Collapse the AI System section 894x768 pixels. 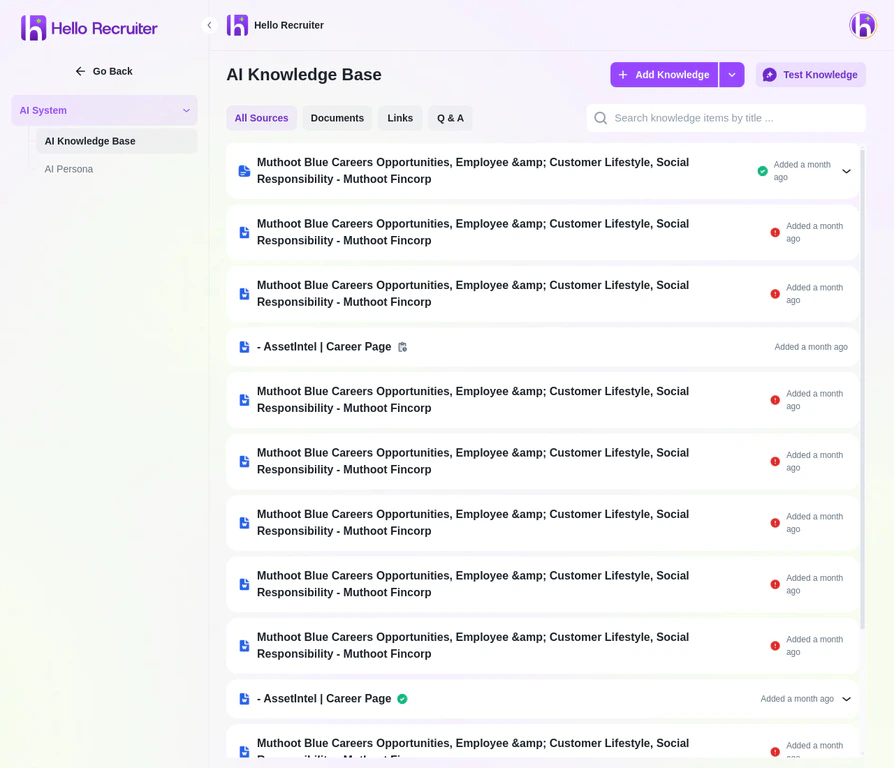click(x=186, y=109)
